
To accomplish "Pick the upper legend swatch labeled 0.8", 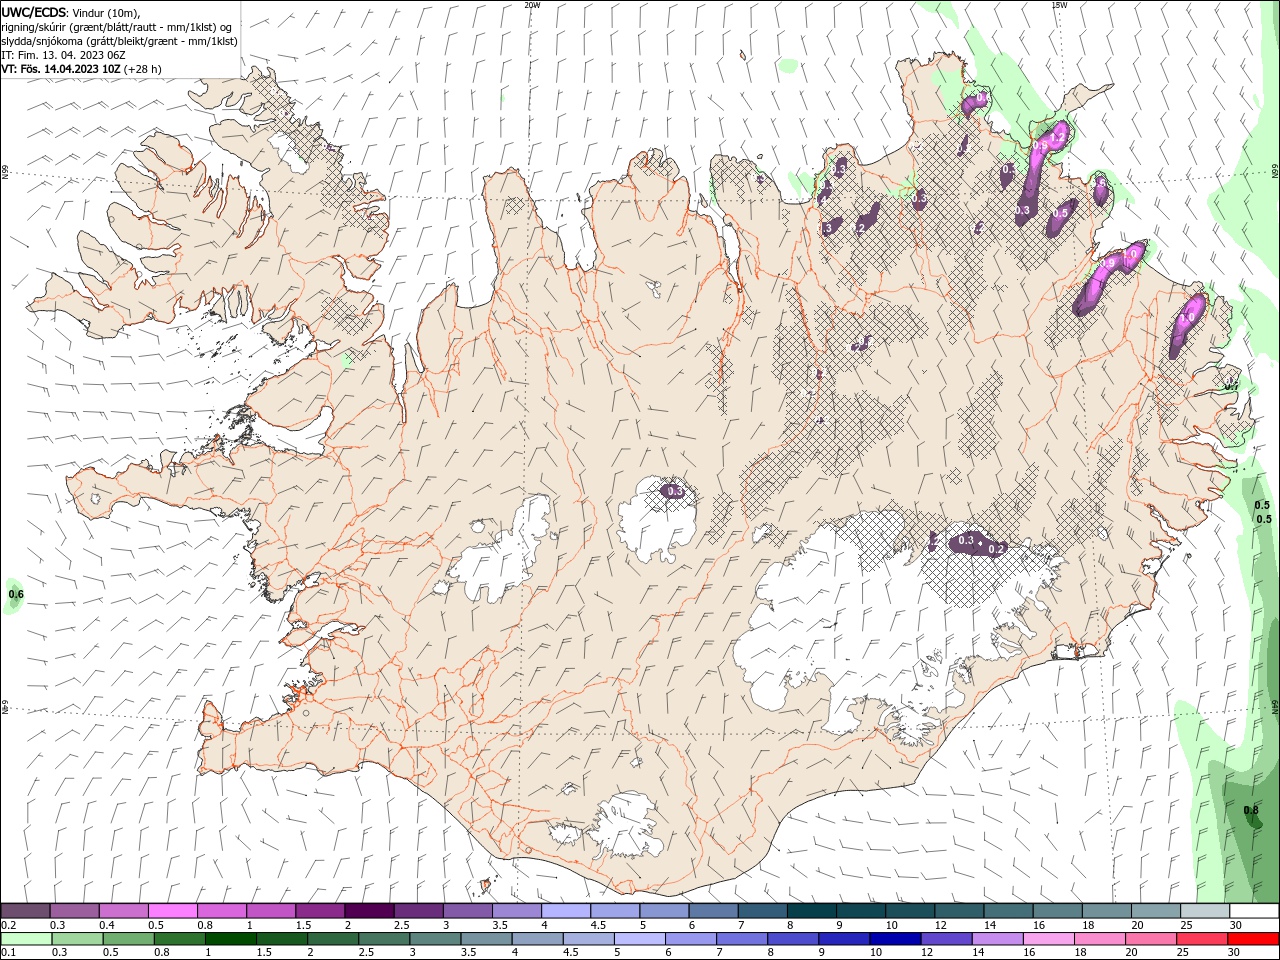I will [x=221, y=910].
